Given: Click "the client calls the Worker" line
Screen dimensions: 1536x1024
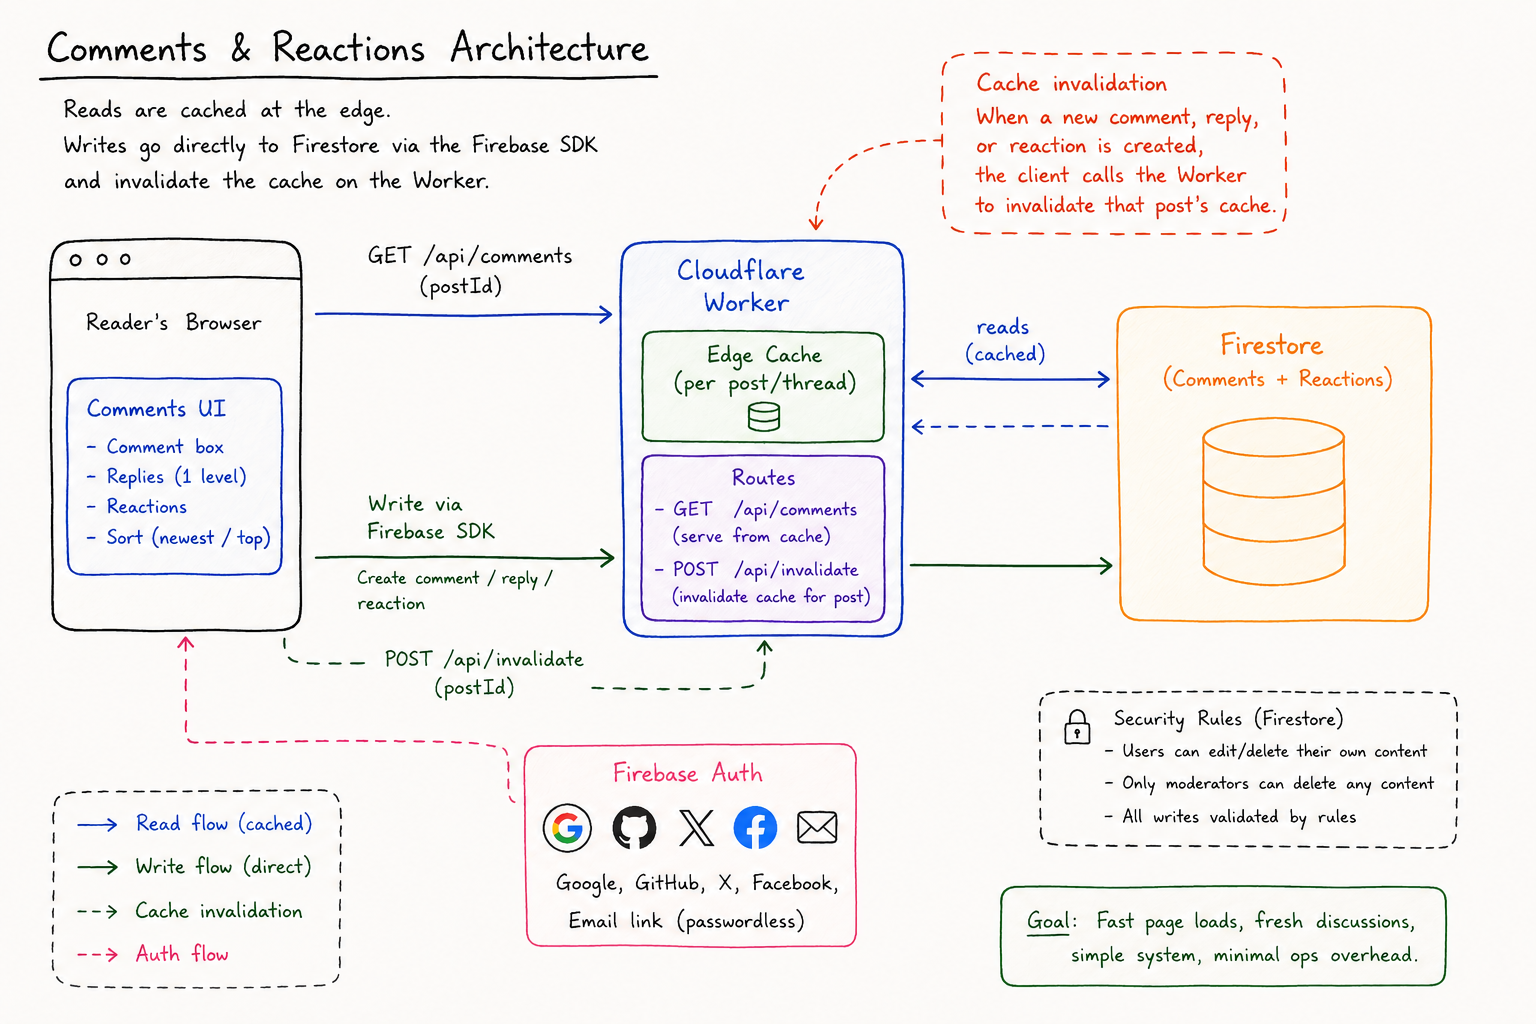Looking at the screenshot, I should pyautogui.click(x=1110, y=175).
